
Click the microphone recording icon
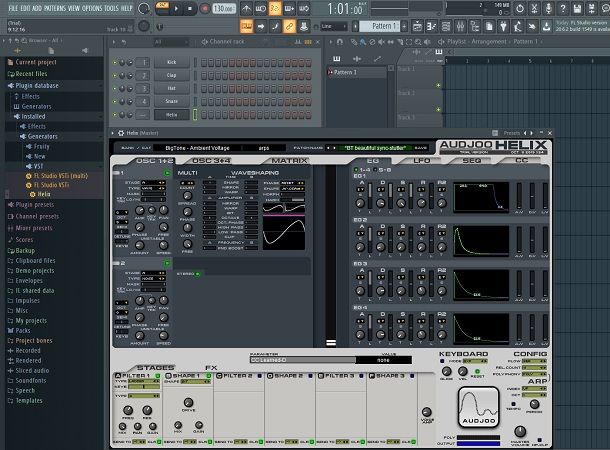(549, 8)
